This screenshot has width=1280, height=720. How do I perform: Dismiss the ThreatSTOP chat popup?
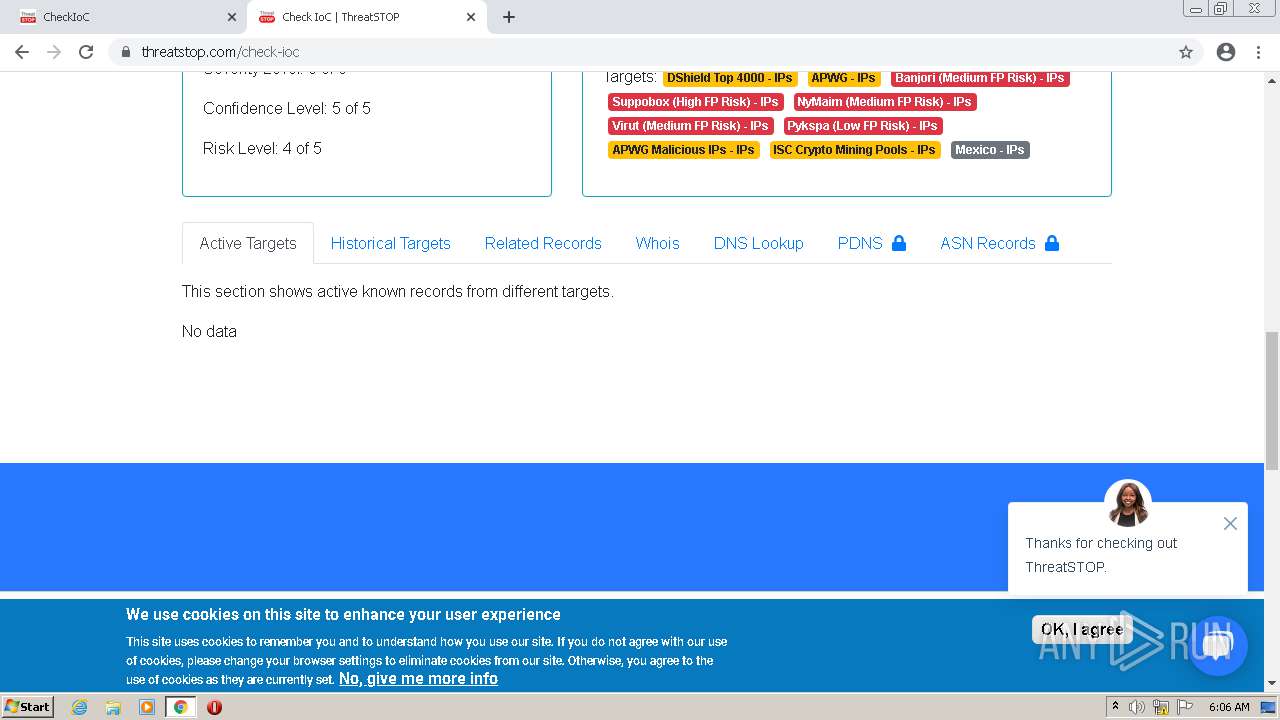(x=1230, y=523)
